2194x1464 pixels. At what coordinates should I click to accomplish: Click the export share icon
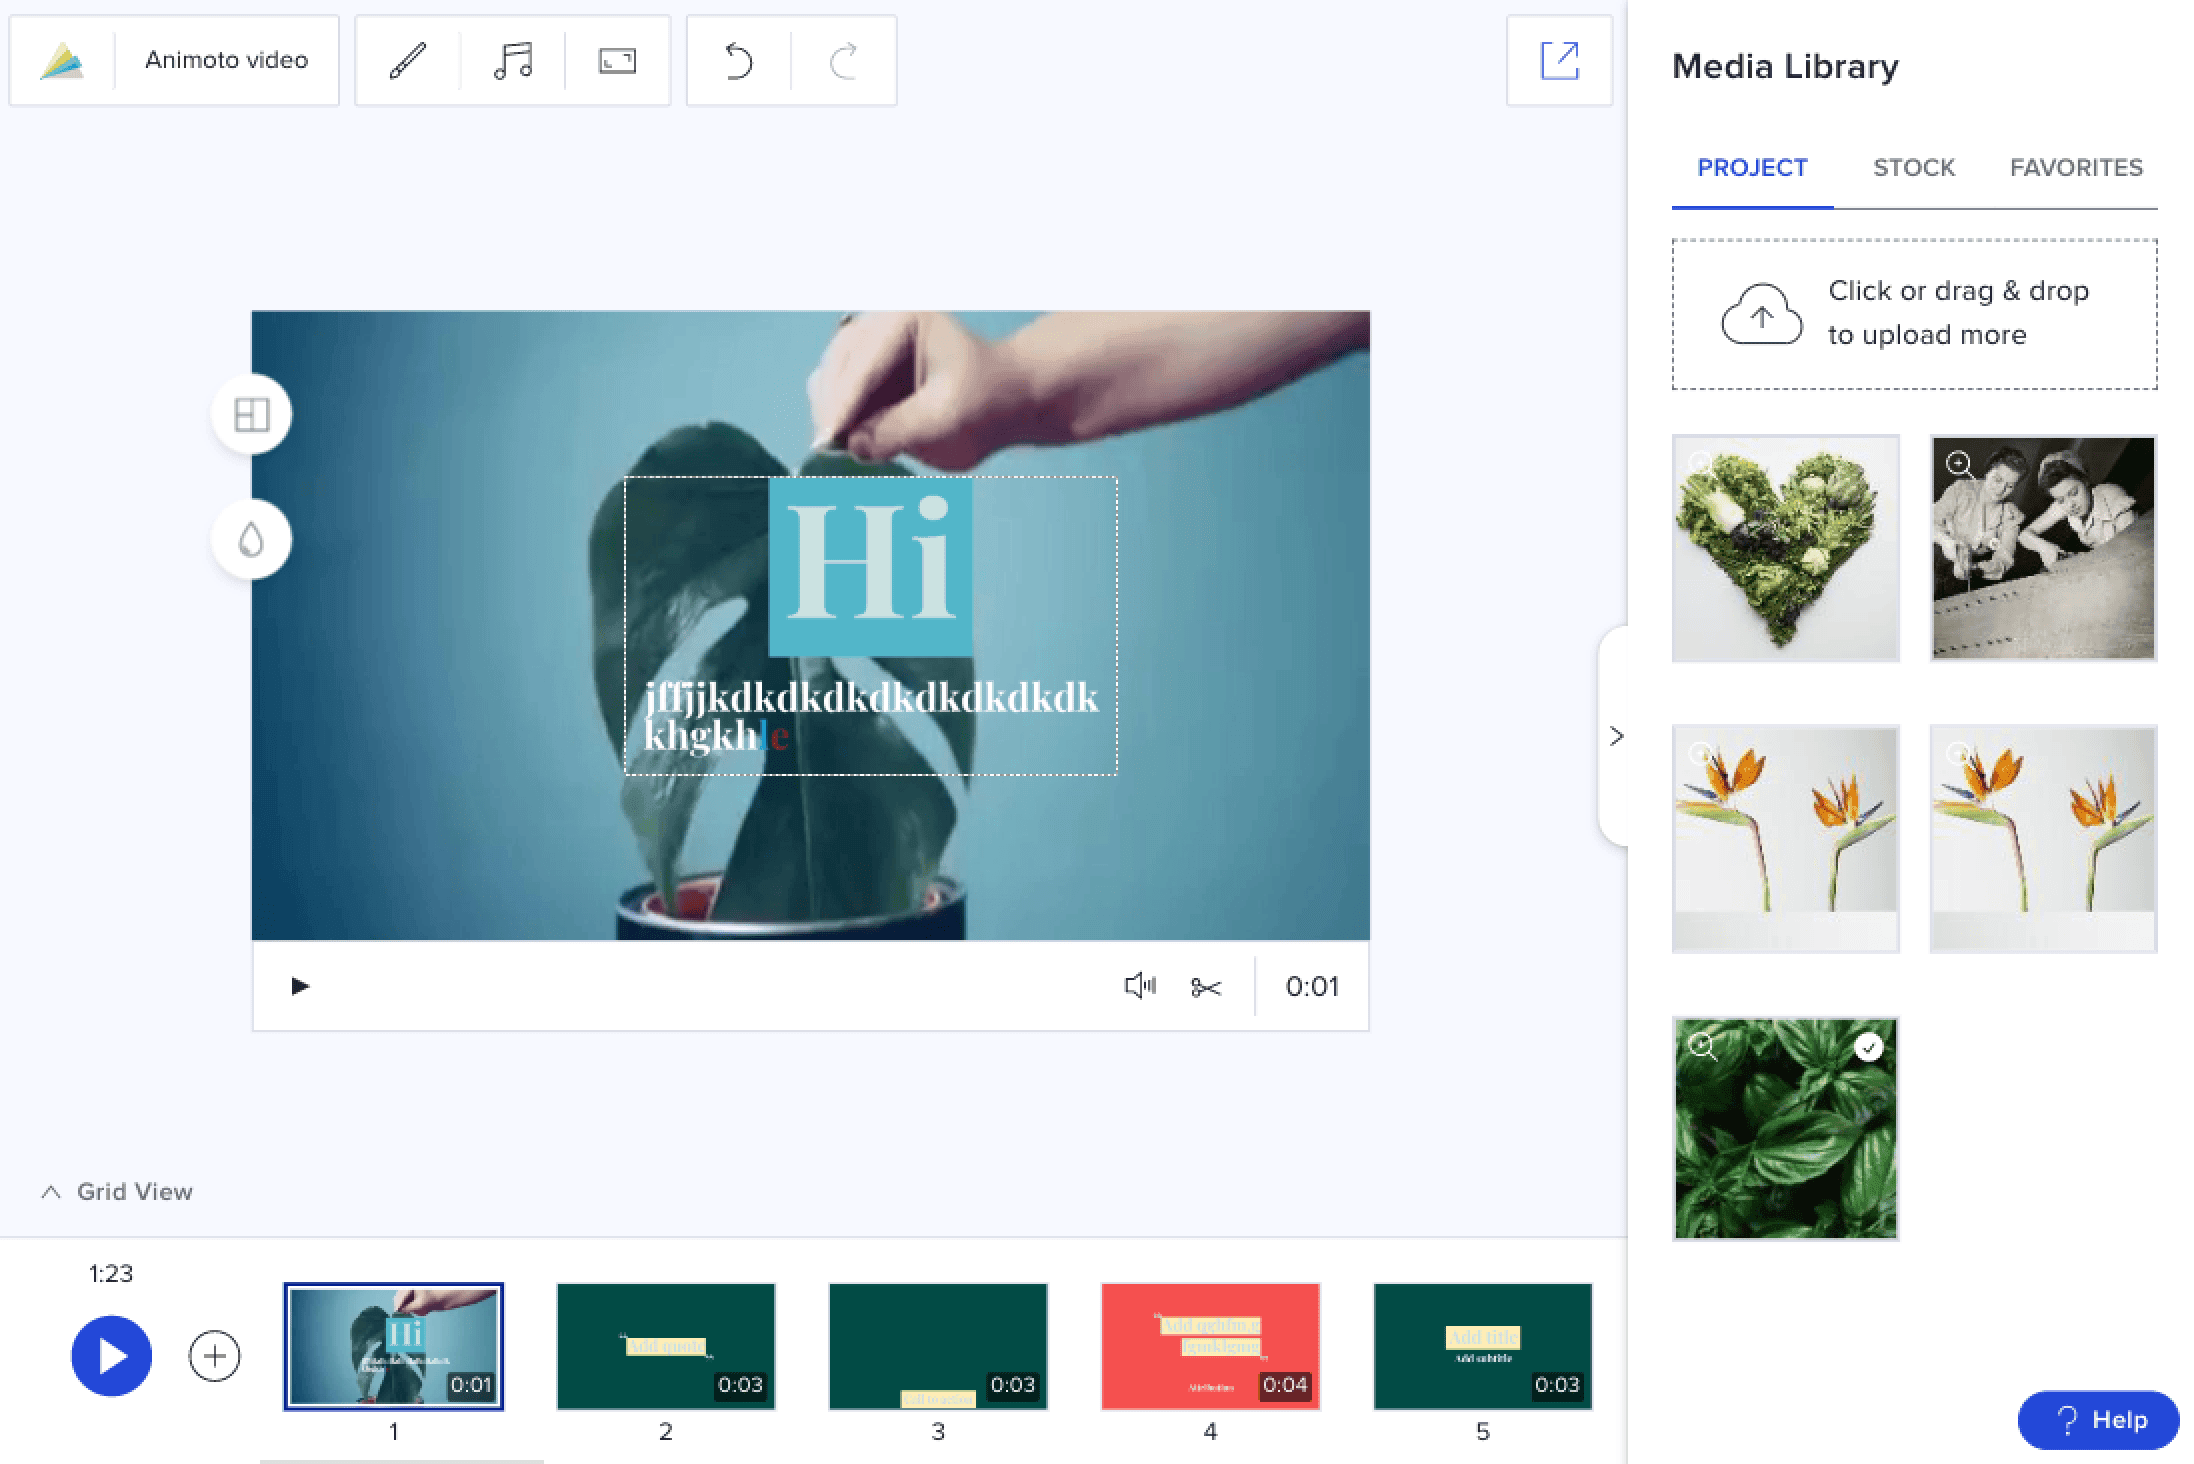click(1559, 61)
